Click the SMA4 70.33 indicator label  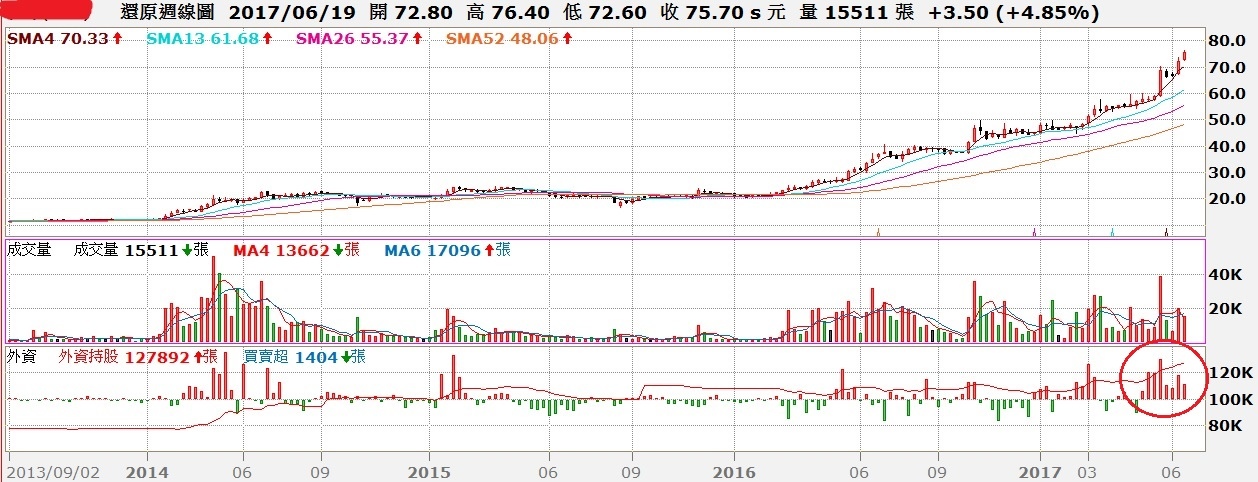coord(58,39)
